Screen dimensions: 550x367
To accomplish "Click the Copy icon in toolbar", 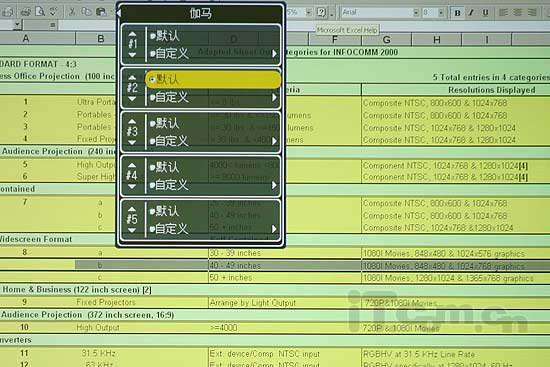I will [x=86, y=12].
